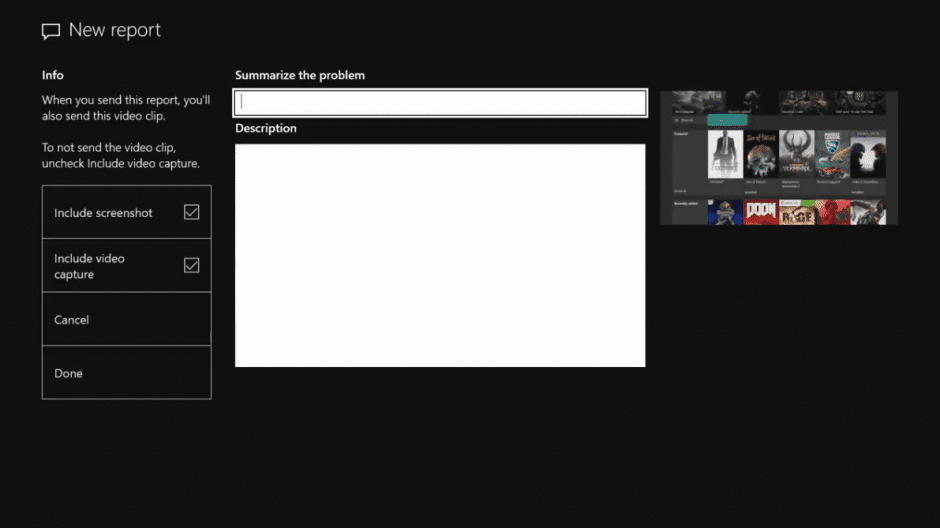Click the Hitman cover in the screenshot preview

tap(725, 154)
